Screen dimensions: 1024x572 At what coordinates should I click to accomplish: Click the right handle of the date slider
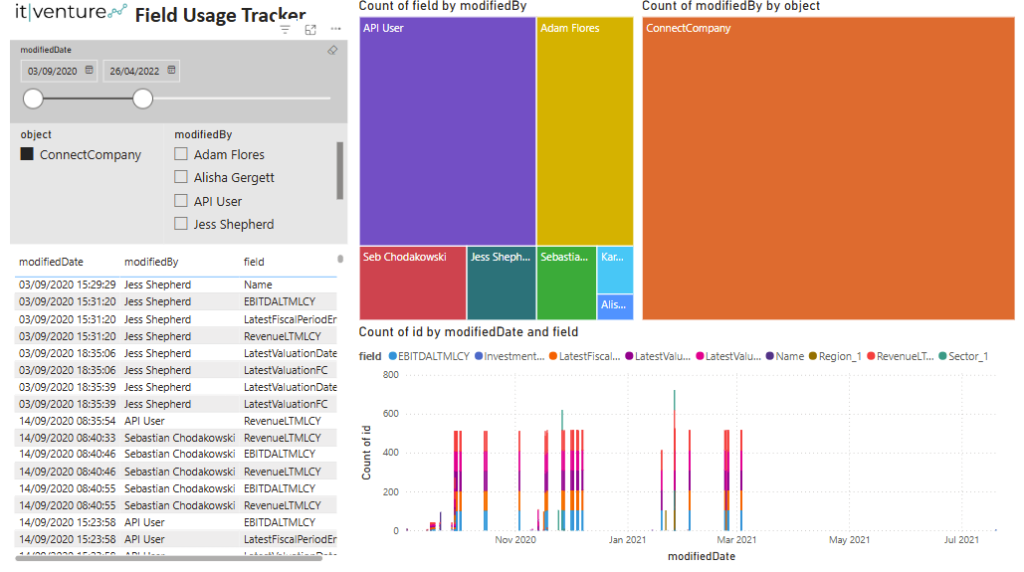click(143, 98)
